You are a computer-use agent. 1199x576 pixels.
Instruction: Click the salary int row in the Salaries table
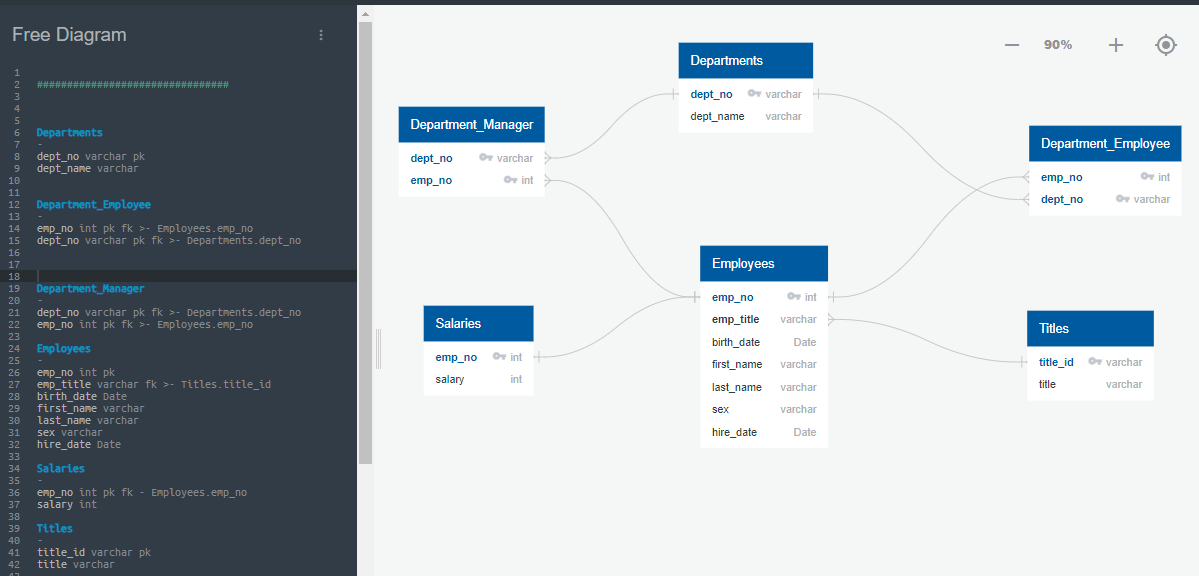[x=479, y=379]
